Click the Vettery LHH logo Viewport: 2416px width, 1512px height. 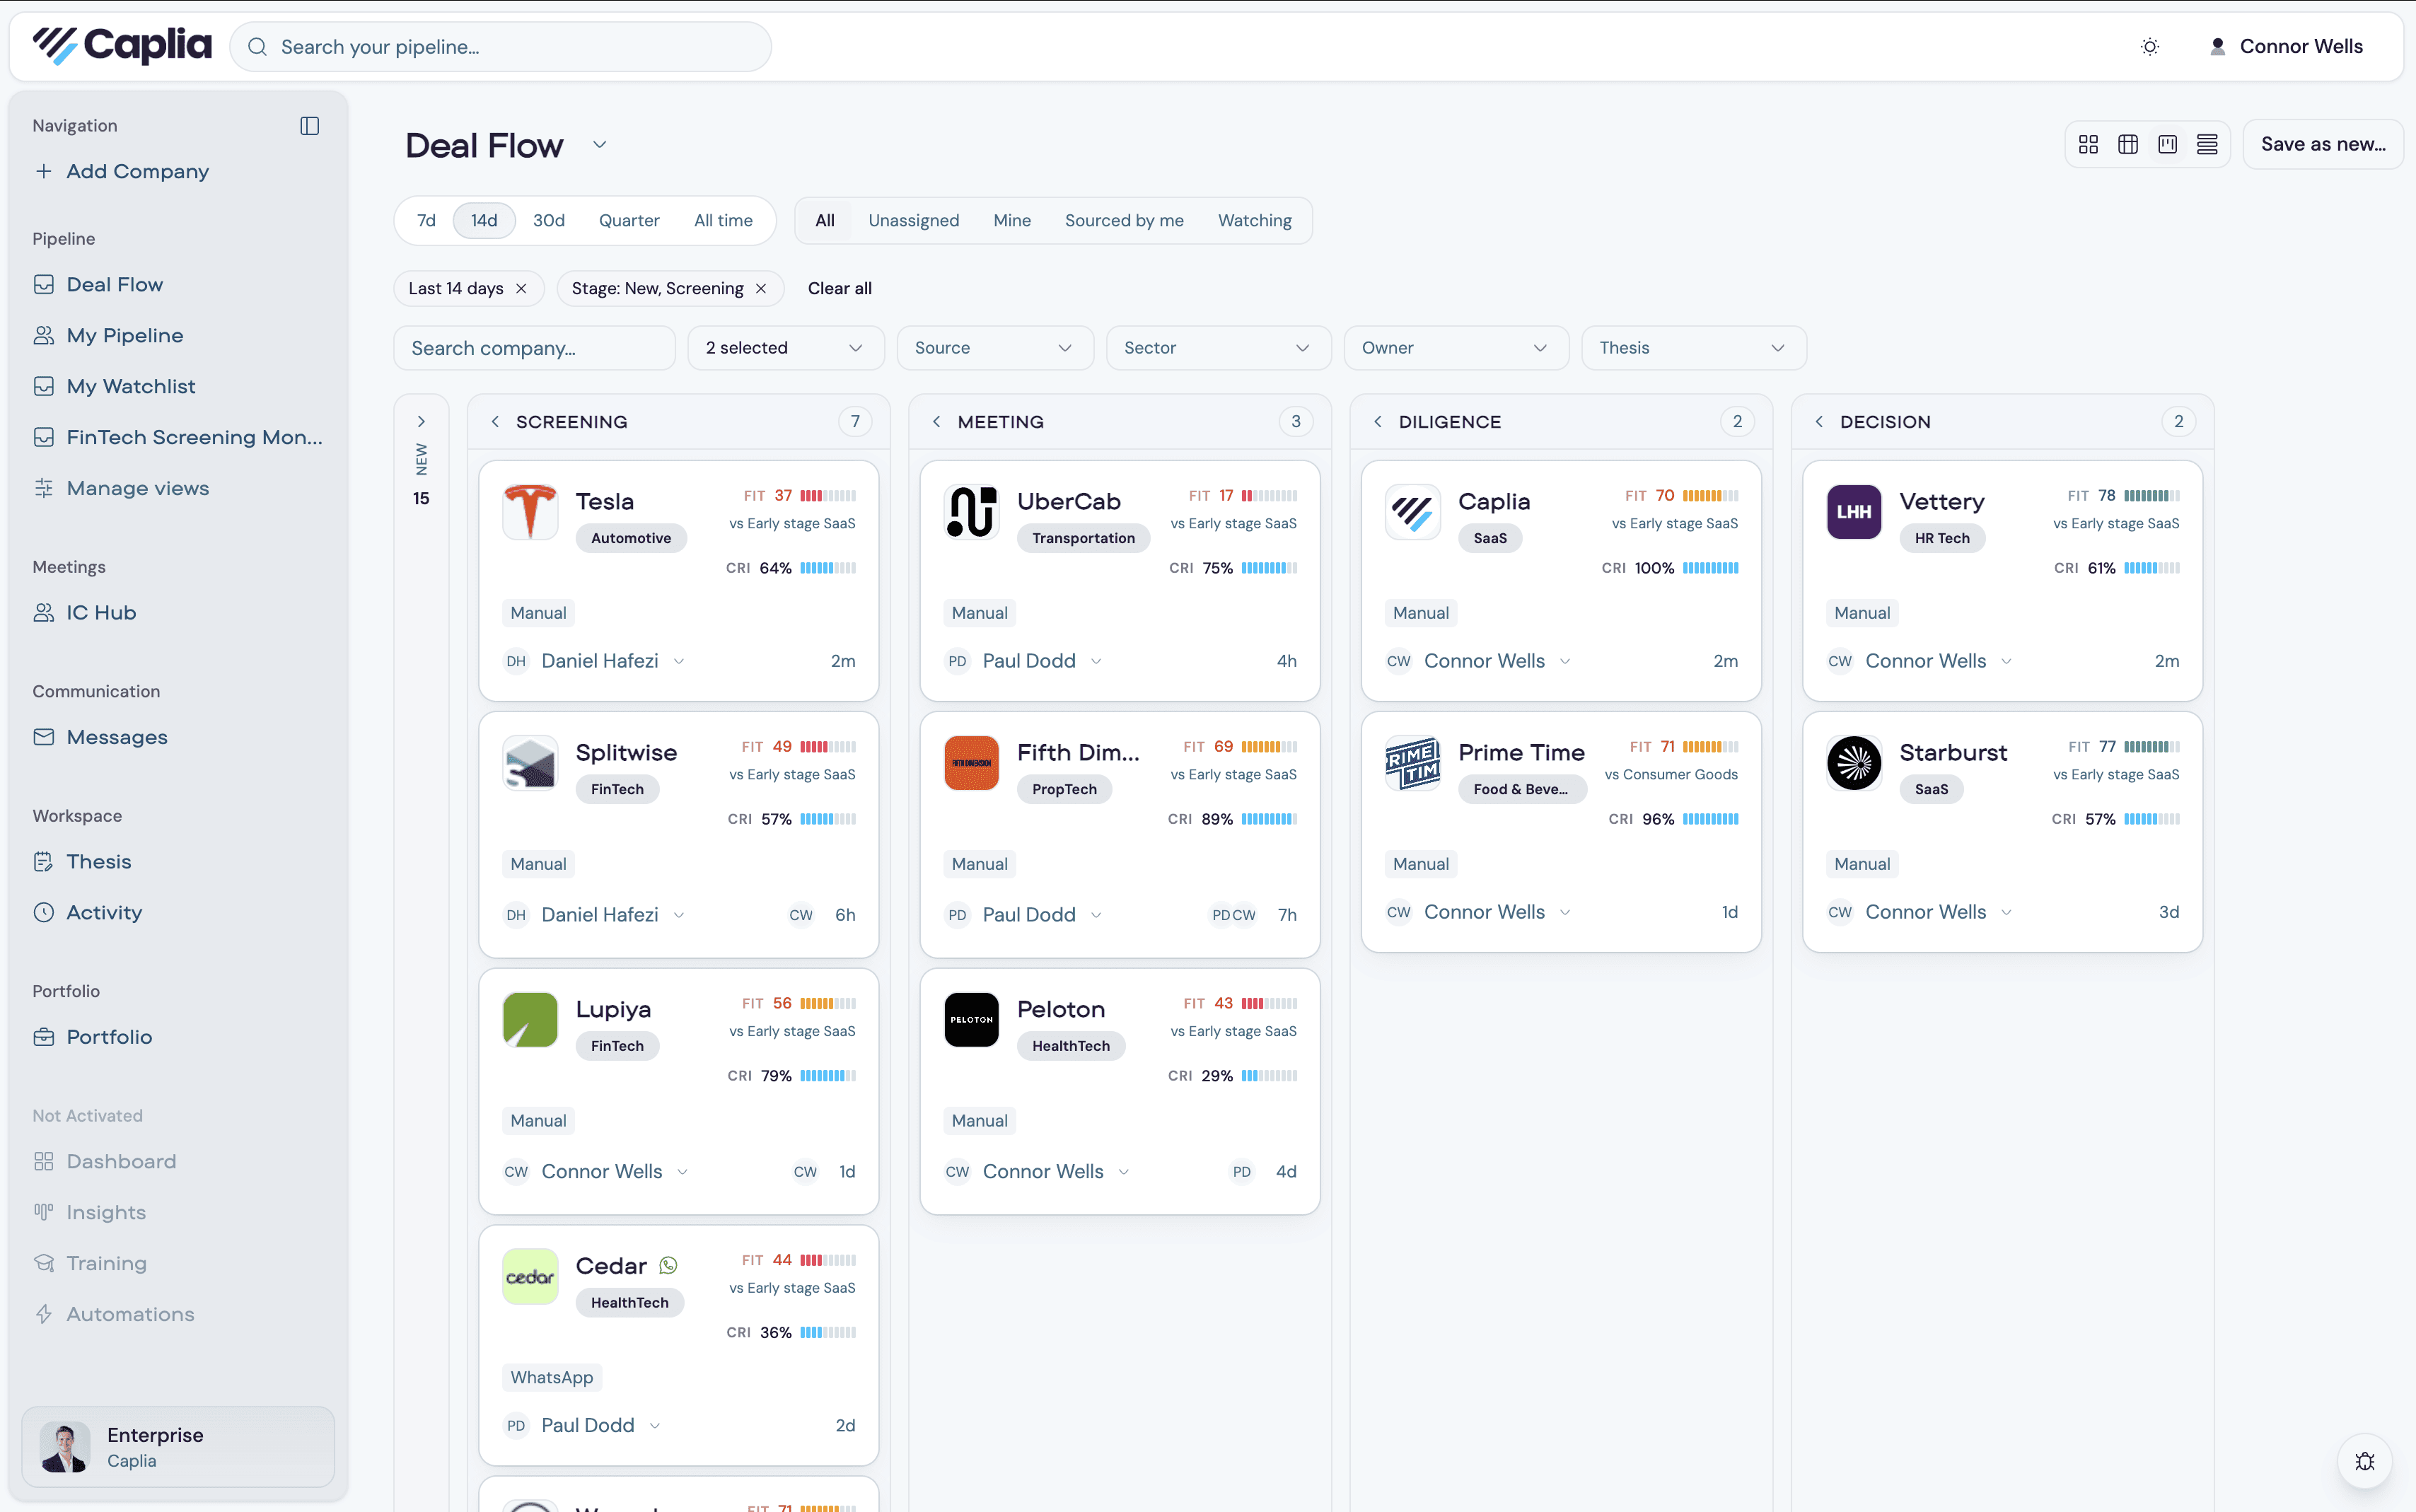(x=1854, y=512)
